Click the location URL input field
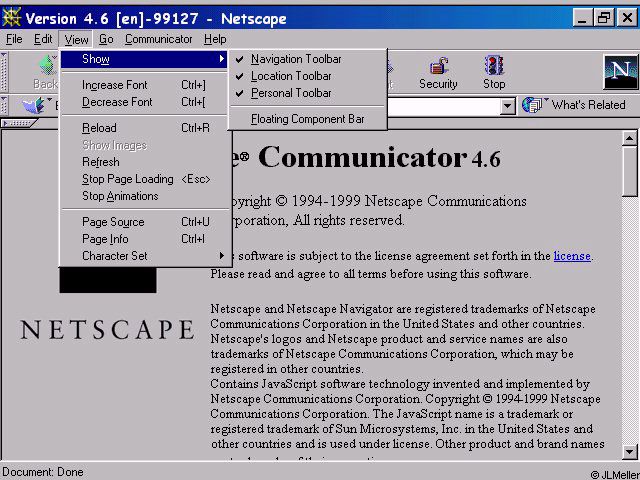The image size is (640, 480). click(x=443, y=106)
